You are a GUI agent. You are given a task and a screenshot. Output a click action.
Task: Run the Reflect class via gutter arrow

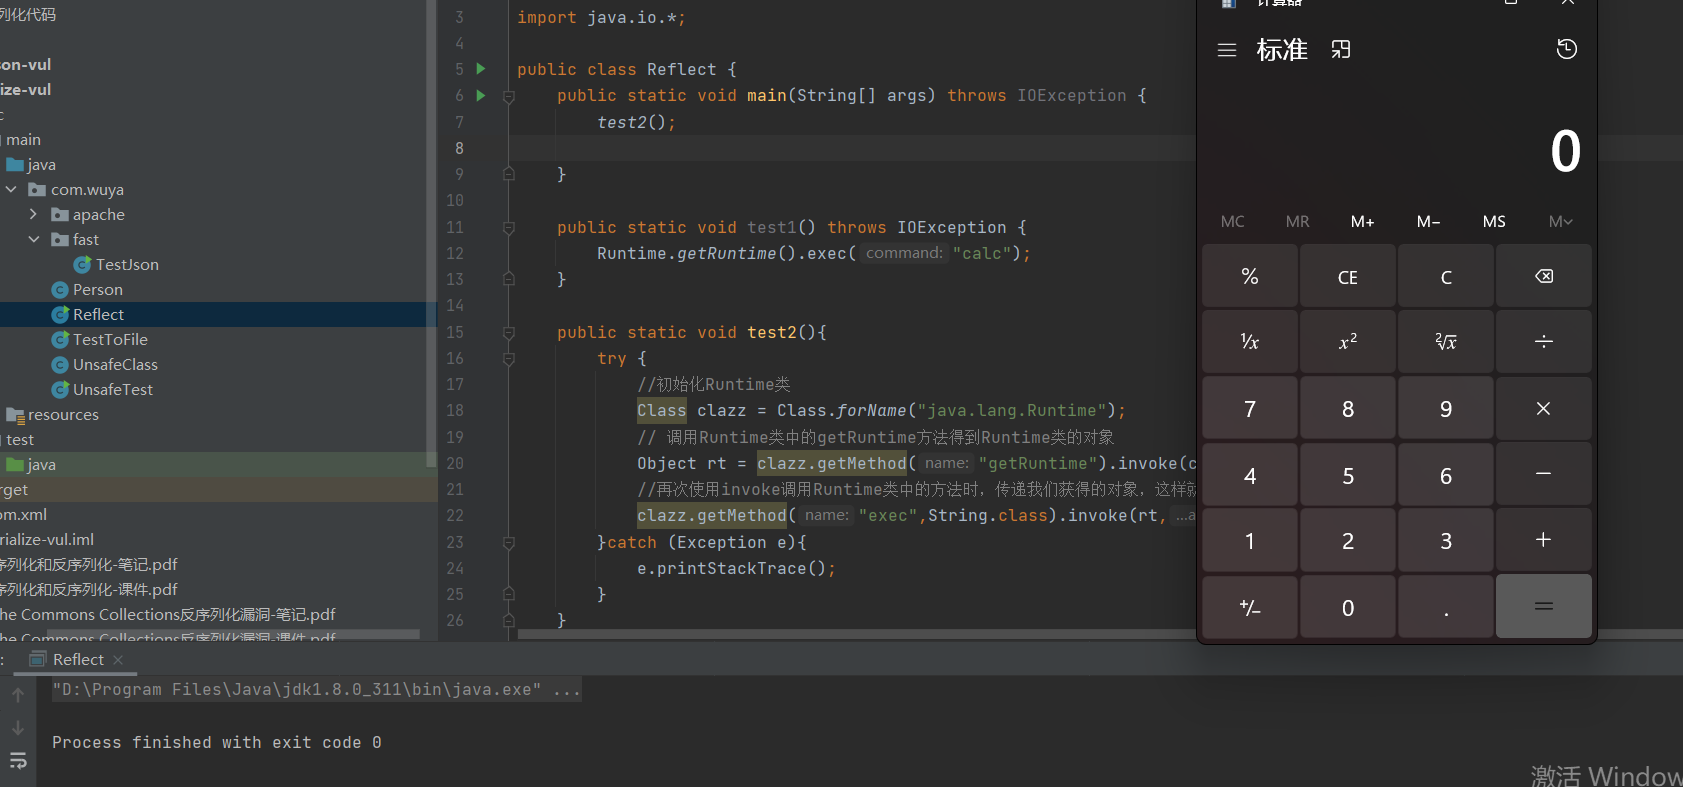481,69
